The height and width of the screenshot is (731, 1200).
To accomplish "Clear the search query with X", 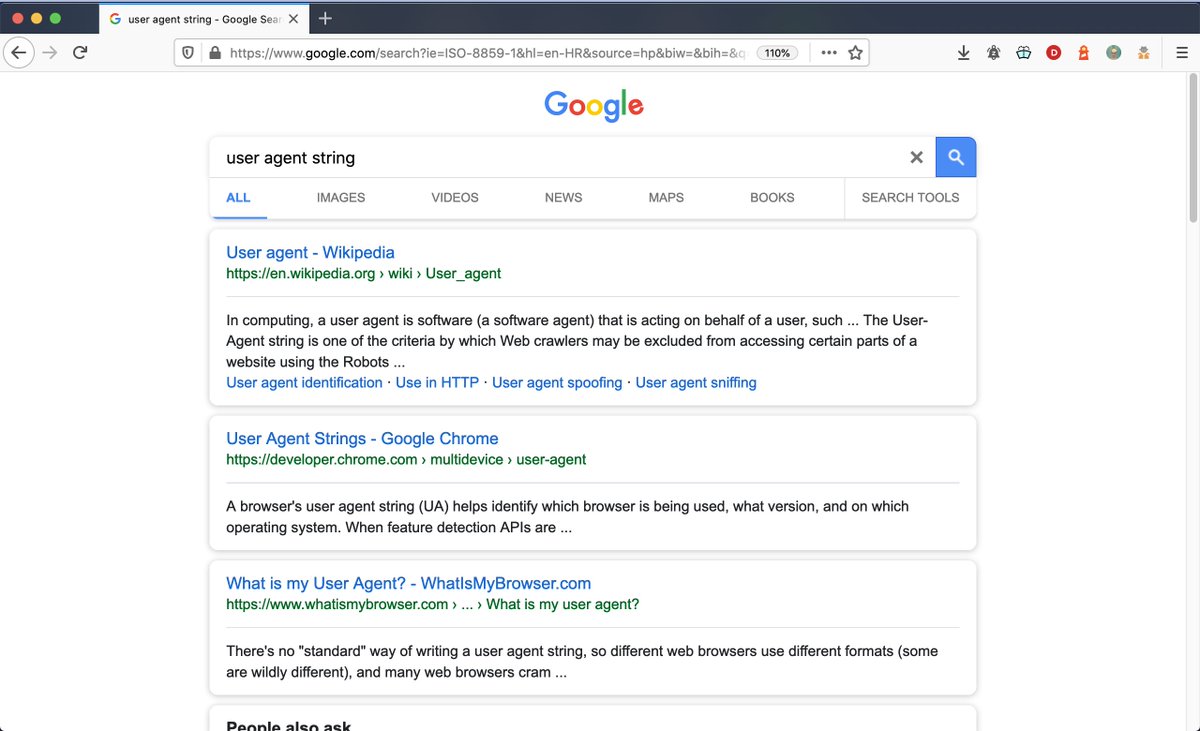I will click(916, 157).
